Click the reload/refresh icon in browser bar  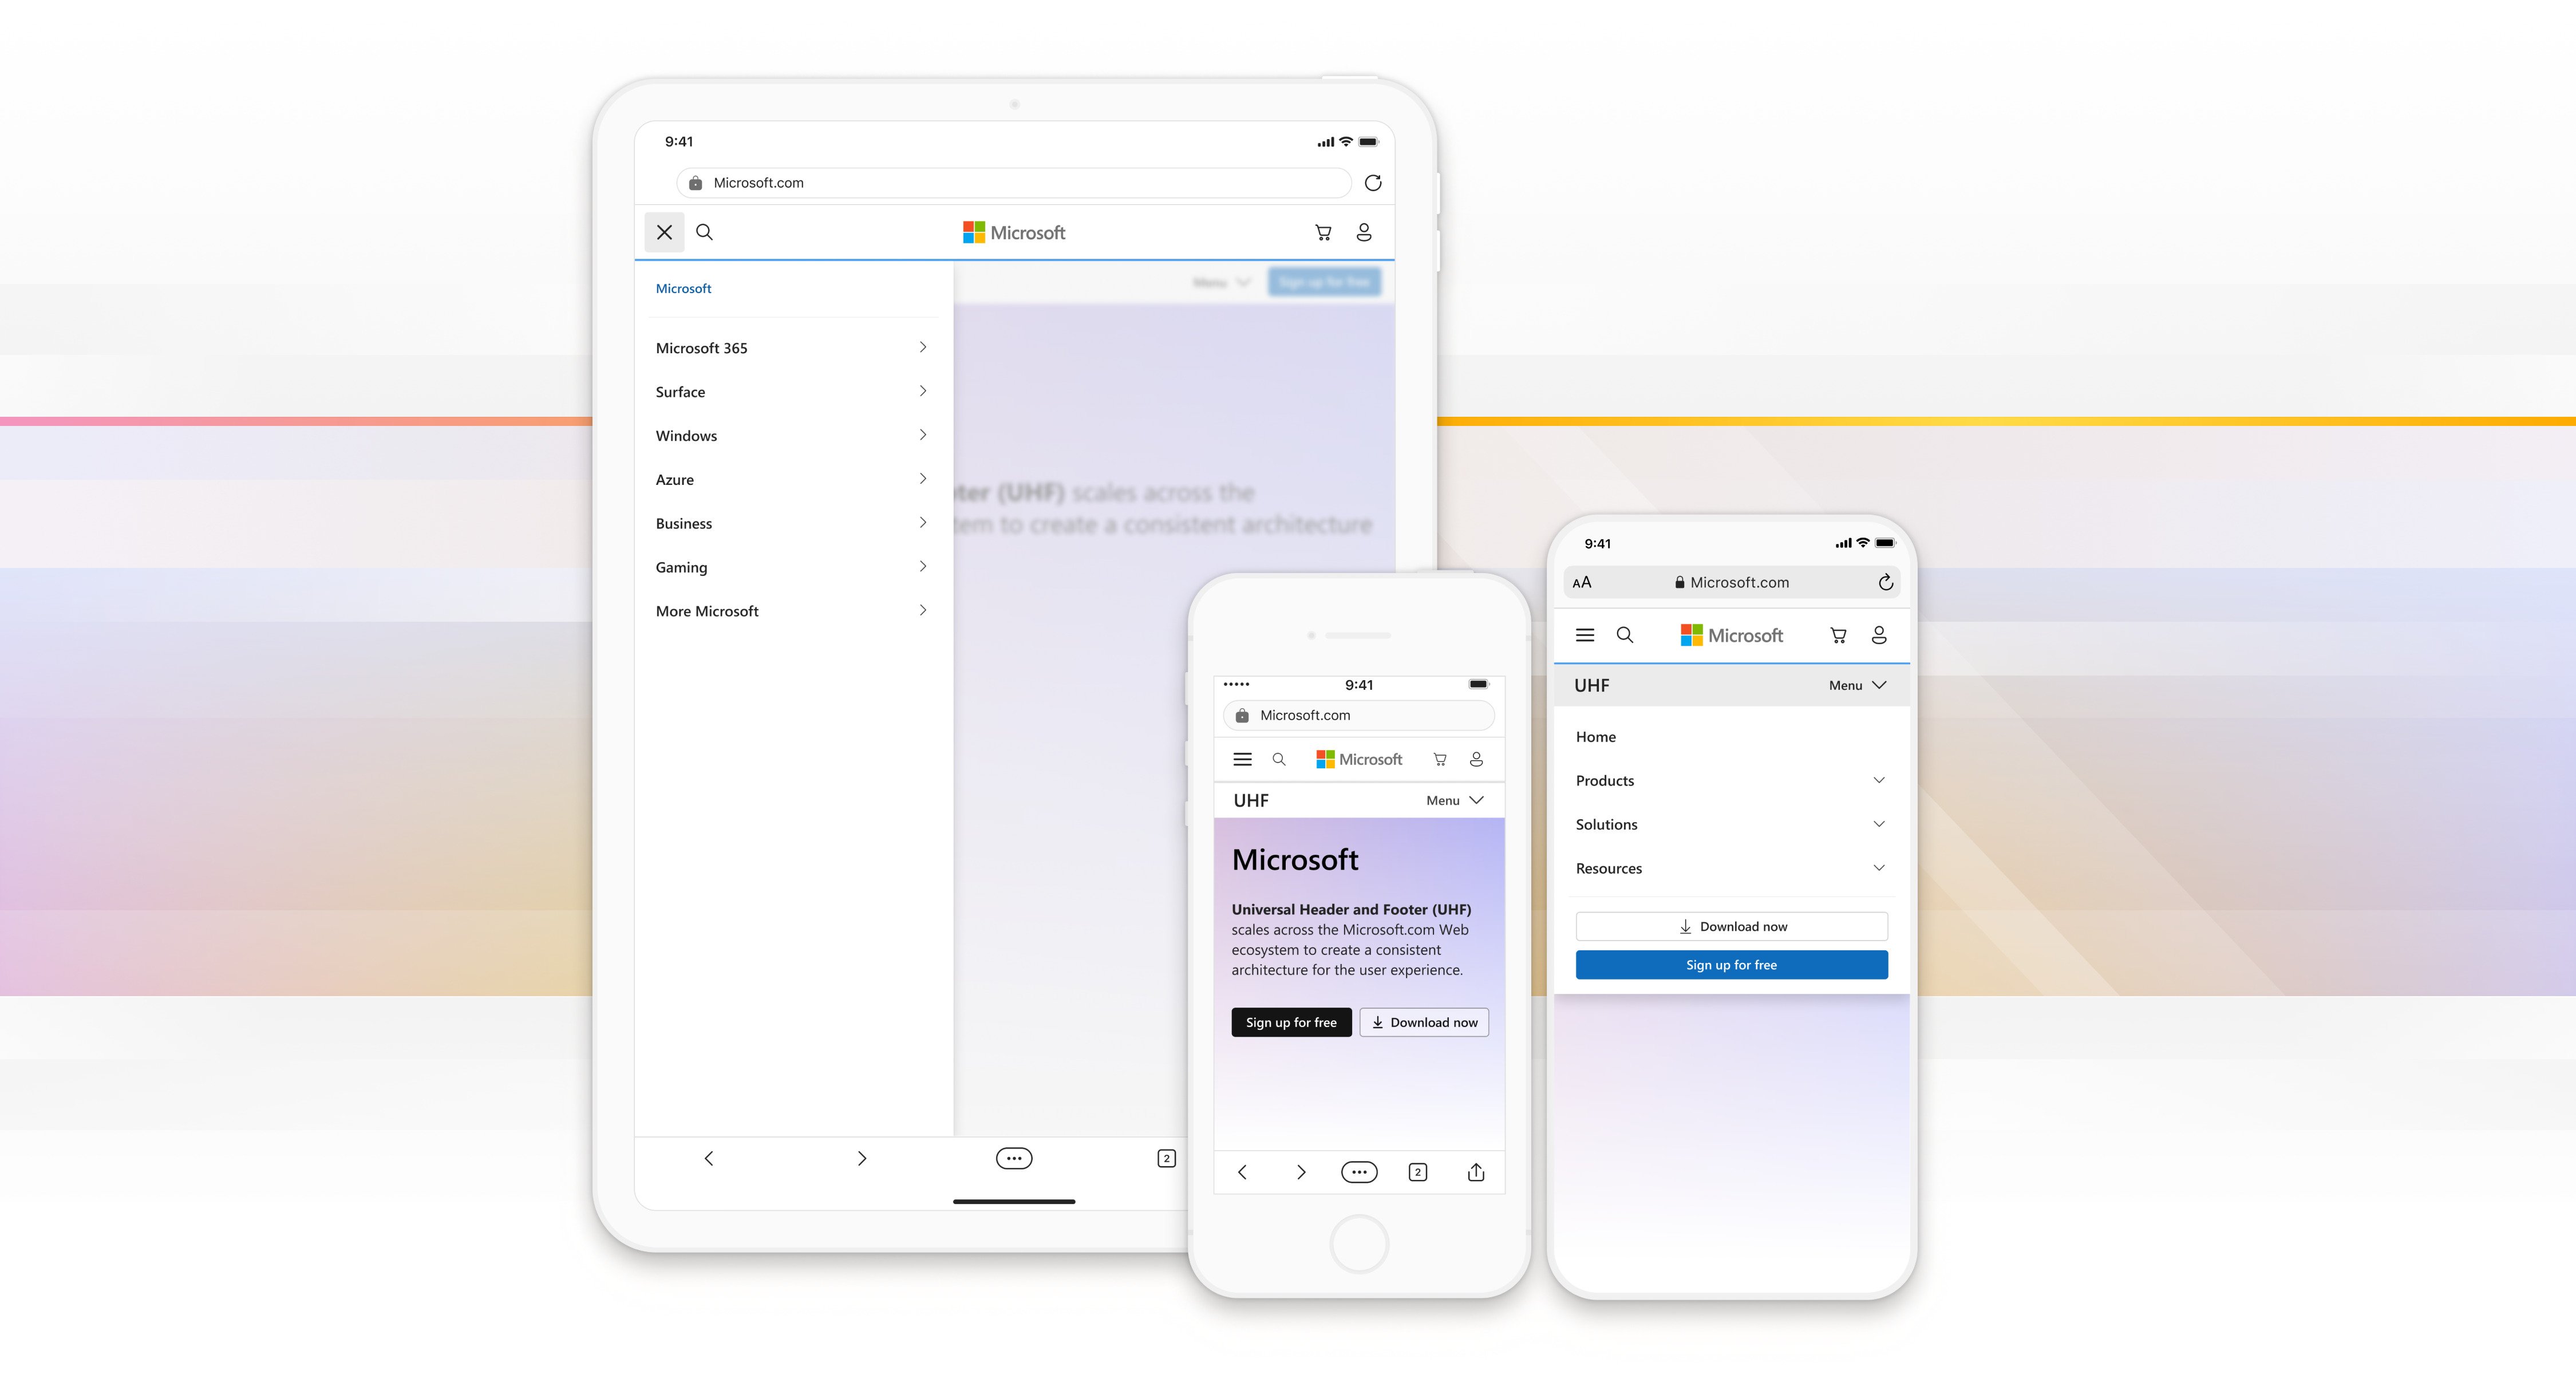[1373, 183]
